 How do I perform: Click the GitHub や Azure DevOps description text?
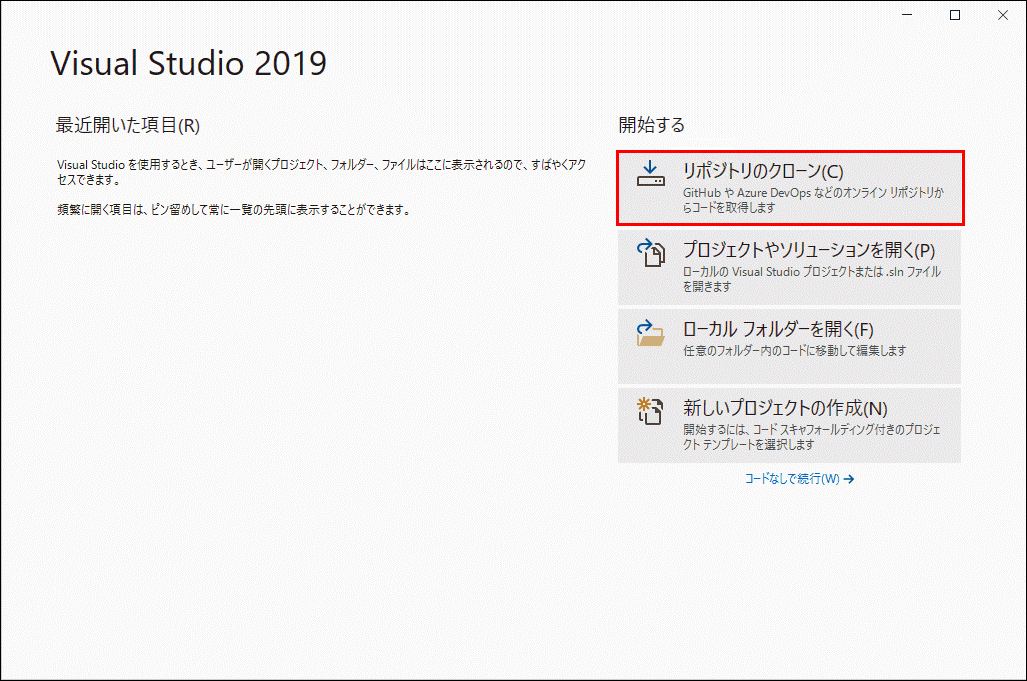(813, 200)
